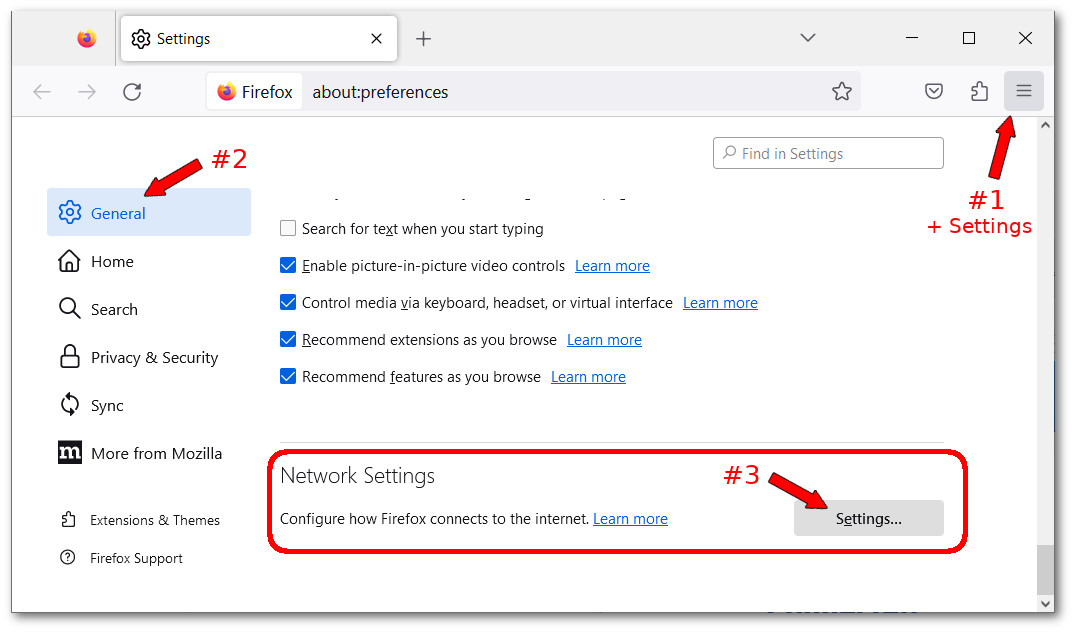Open a new tab with plus button
Screen dimensions: 1074x632
423,39
